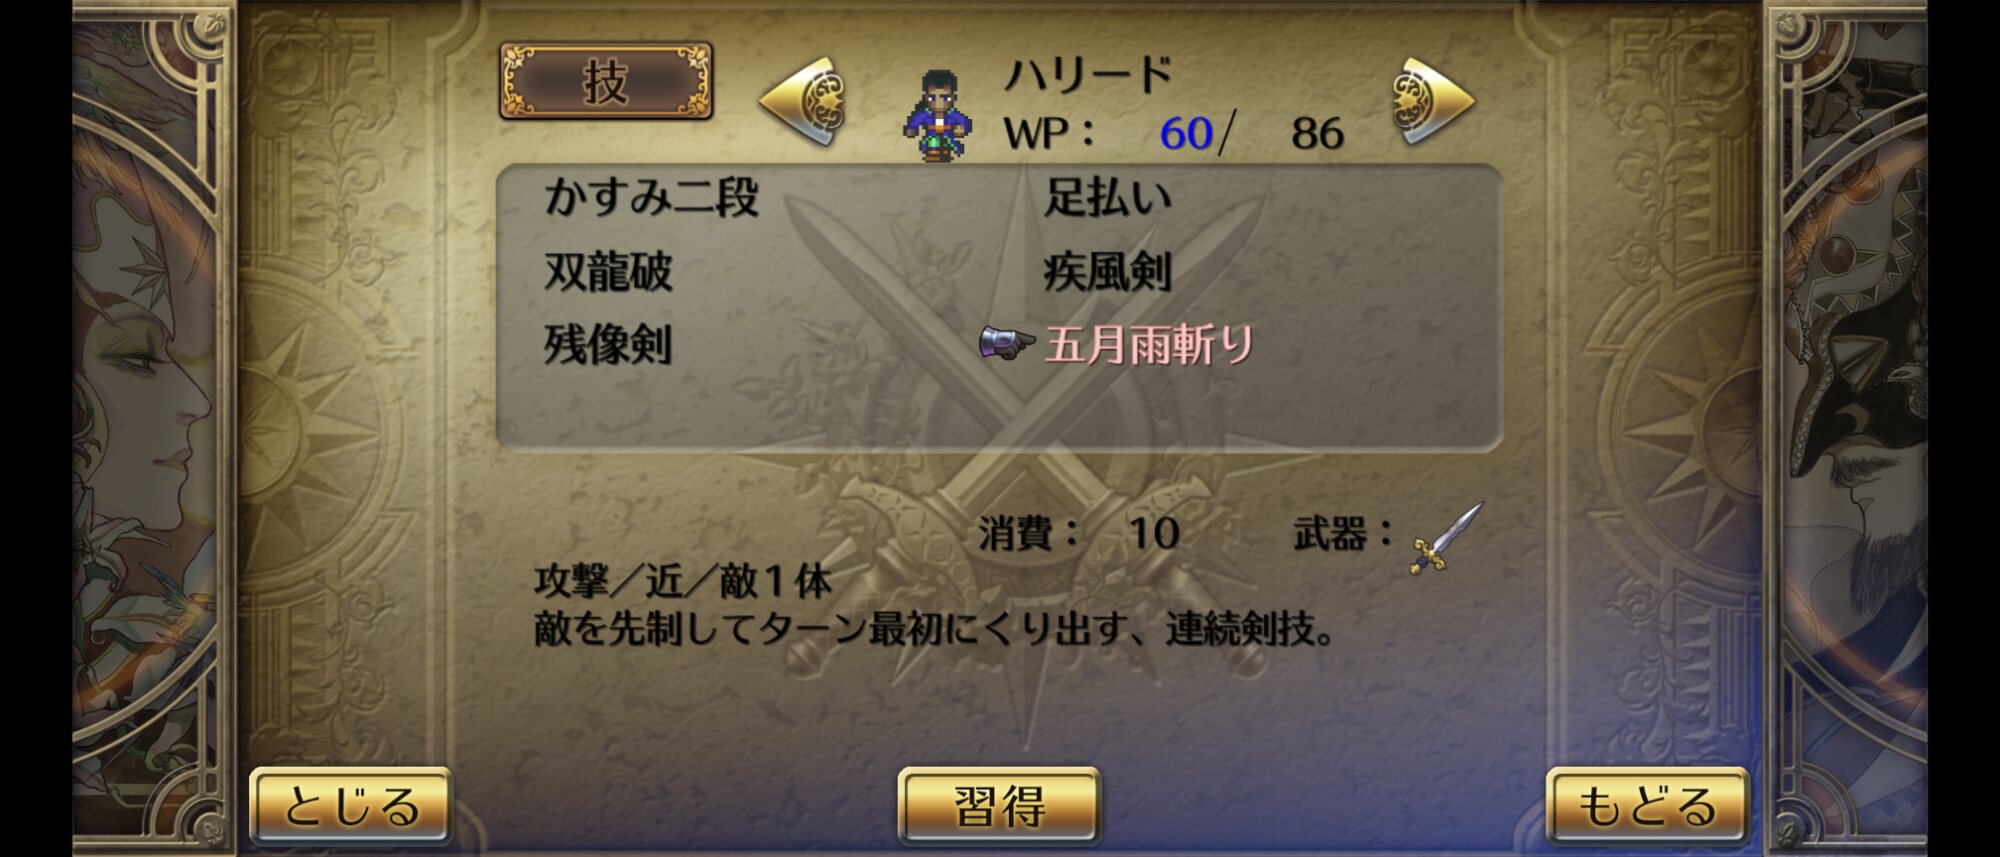Select the skill 疾風剣

pyautogui.click(x=1107, y=271)
